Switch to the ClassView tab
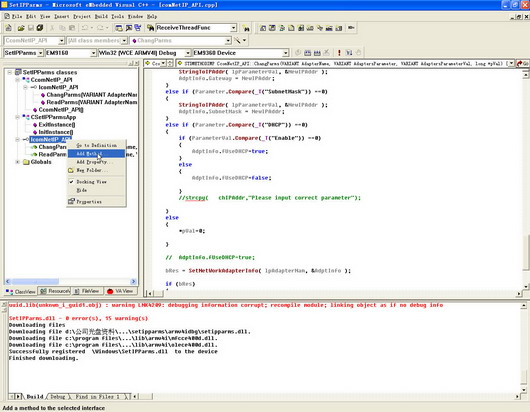530x412 pixels. tap(21, 291)
